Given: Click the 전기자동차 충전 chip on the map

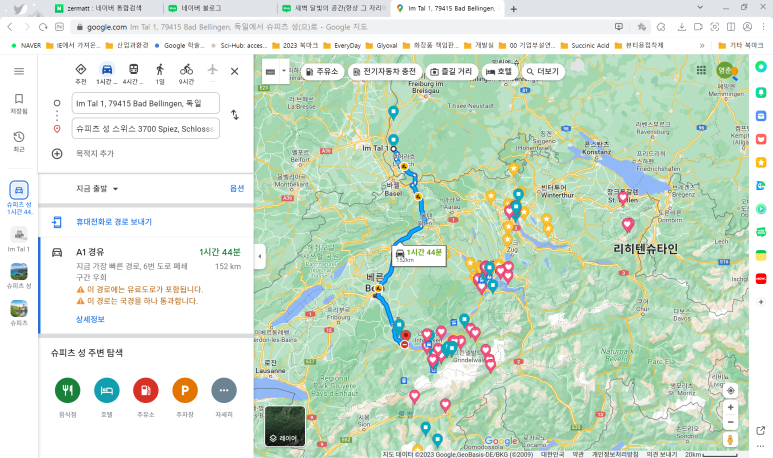Looking at the screenshot, I should click(385, 71).
